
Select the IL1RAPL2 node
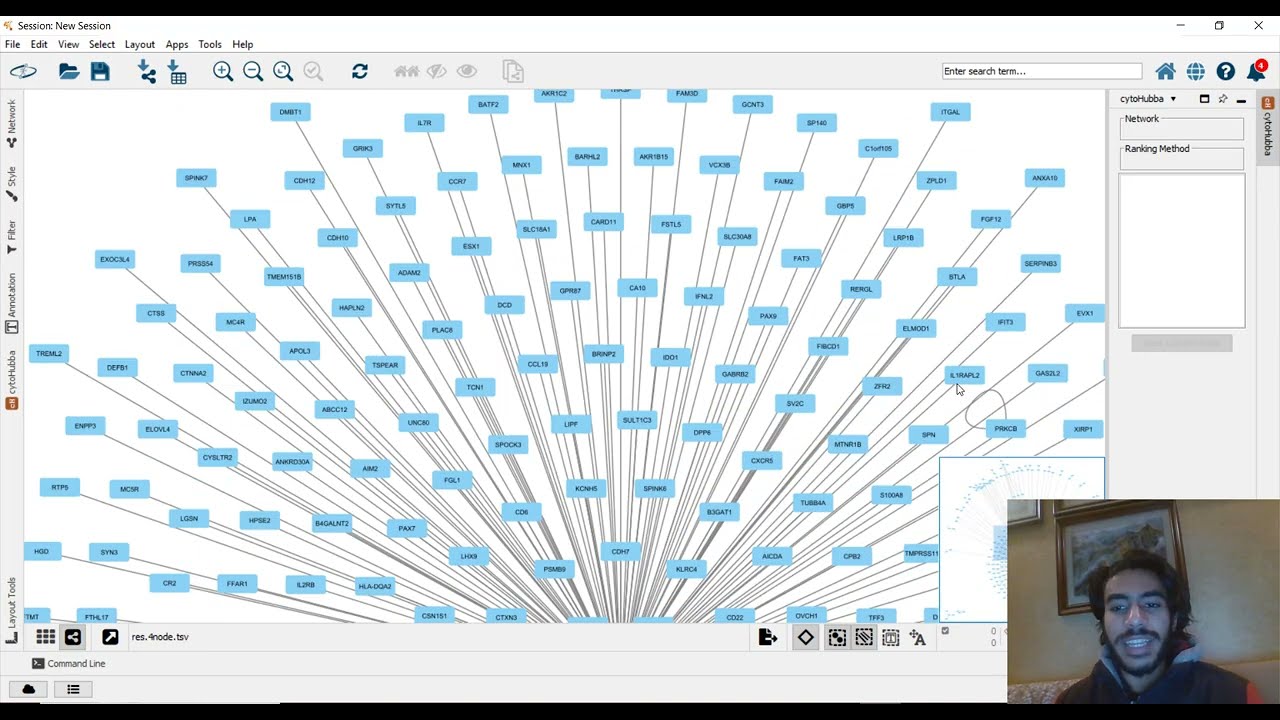(x=965, y=375)
